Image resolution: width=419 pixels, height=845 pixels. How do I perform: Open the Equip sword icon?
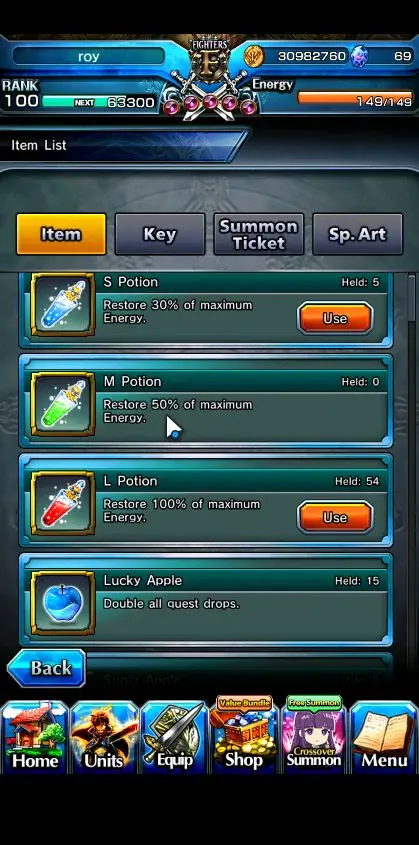(174, 737)
